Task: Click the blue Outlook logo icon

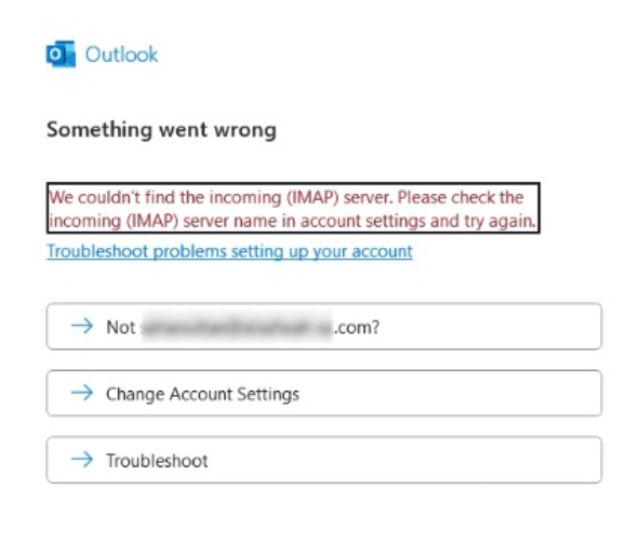Action: 61,54
